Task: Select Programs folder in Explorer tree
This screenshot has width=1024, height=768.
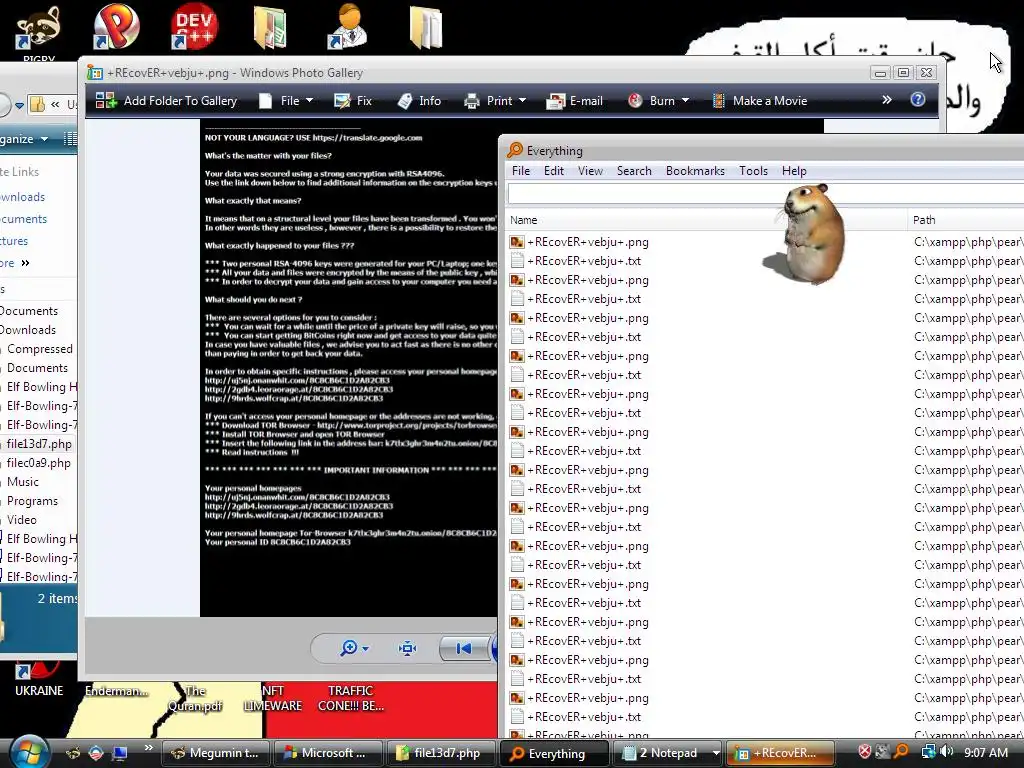Action: [x=32, y=501]
